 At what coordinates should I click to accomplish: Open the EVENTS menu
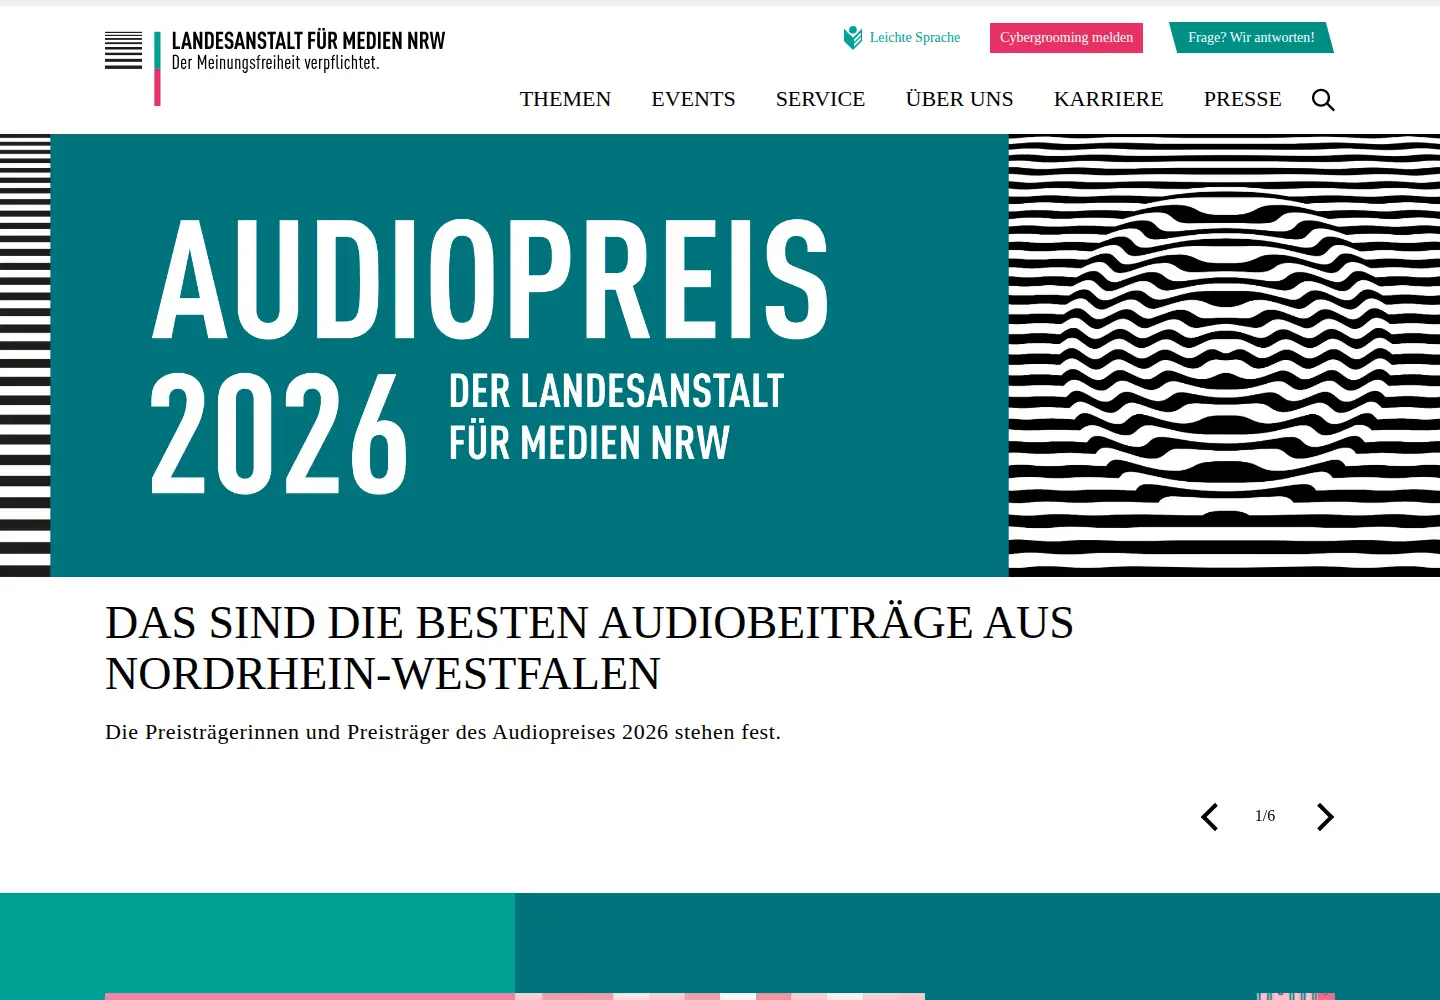pos(693,99)
